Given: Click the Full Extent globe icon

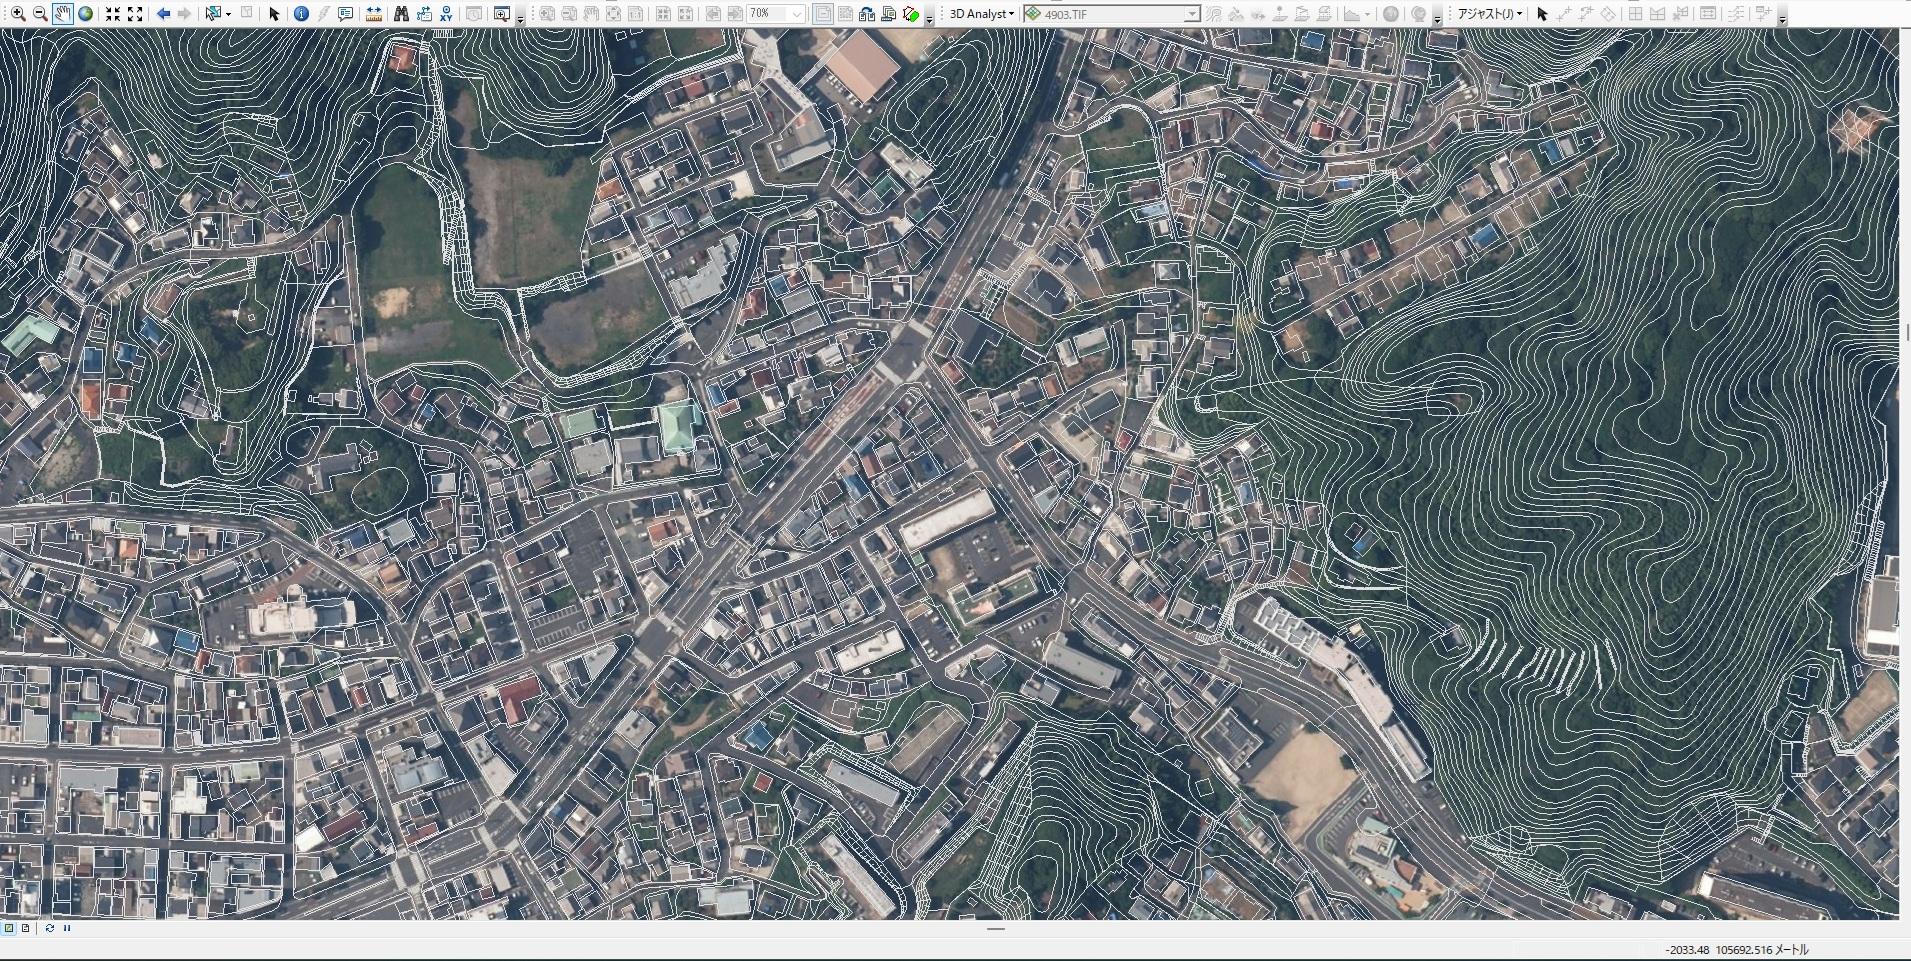Looking at the screenshot, I should [86, 14].
